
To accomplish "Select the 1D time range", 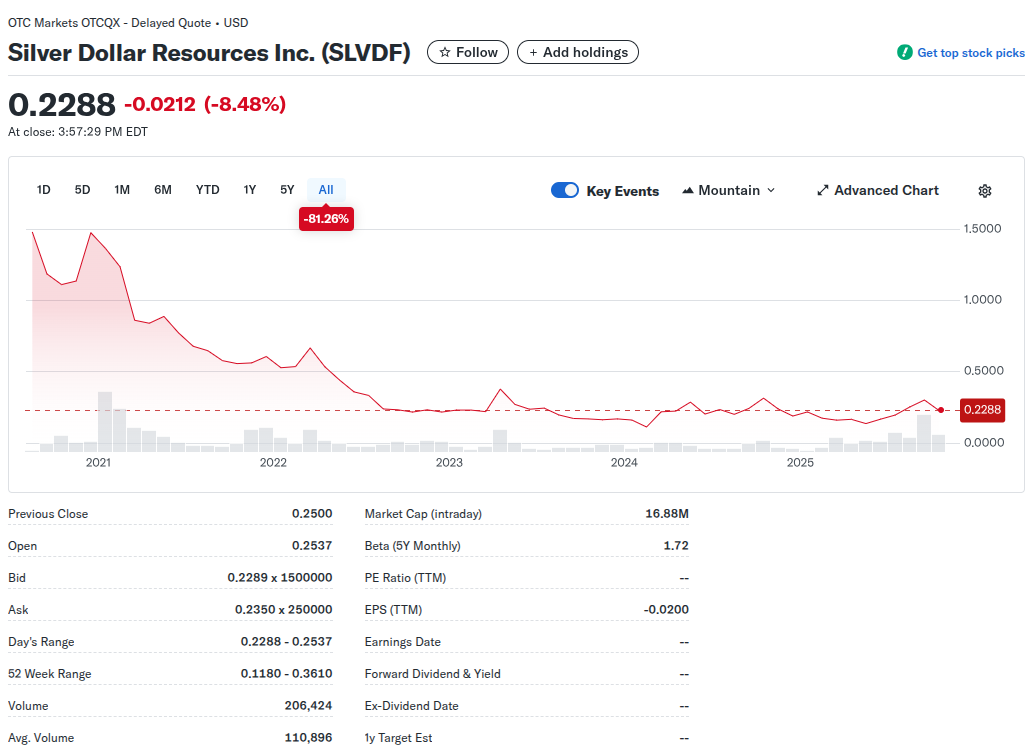I will point(44,190).
